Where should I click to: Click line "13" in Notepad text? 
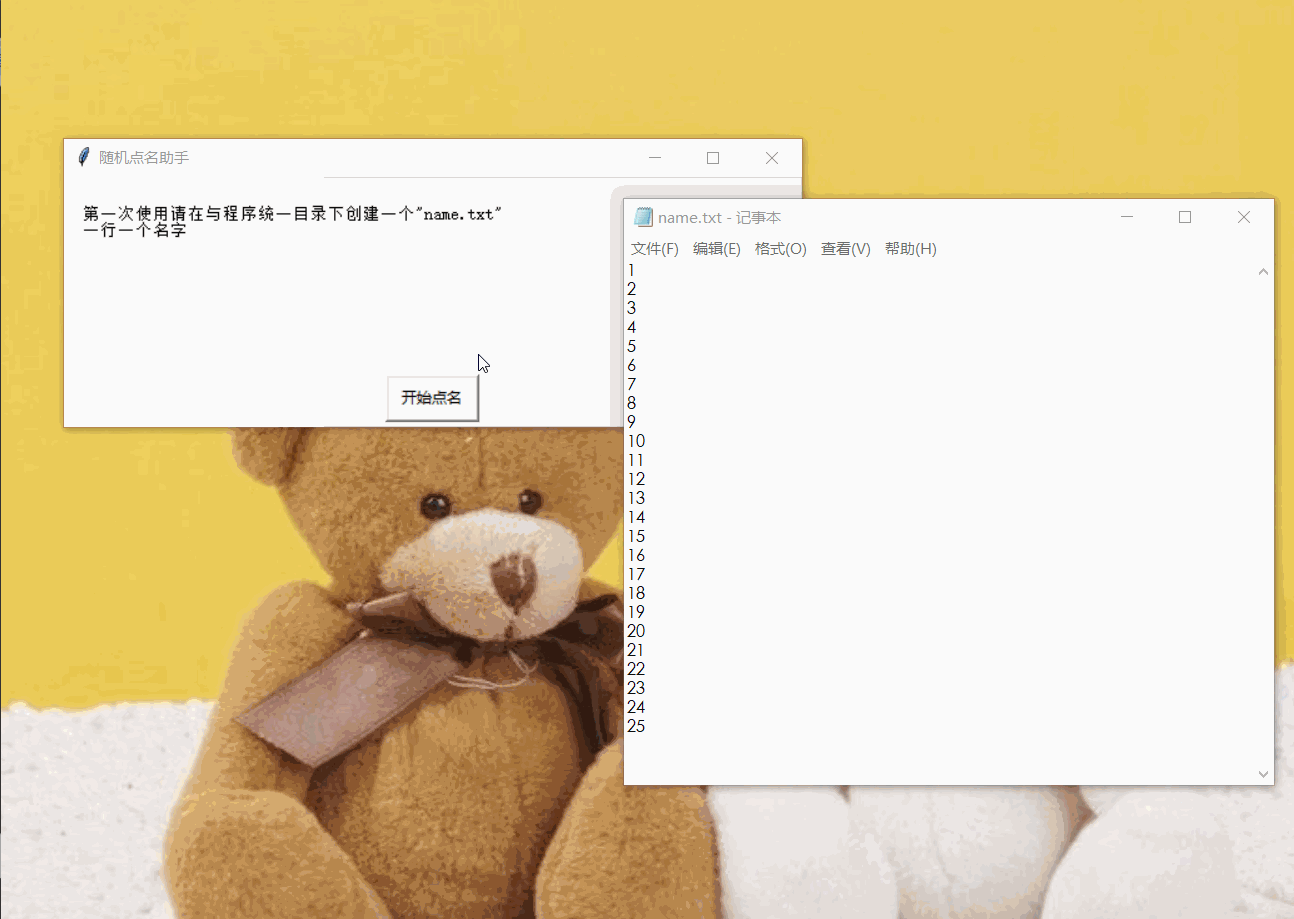pyautogui.click(x=636, y=498)
